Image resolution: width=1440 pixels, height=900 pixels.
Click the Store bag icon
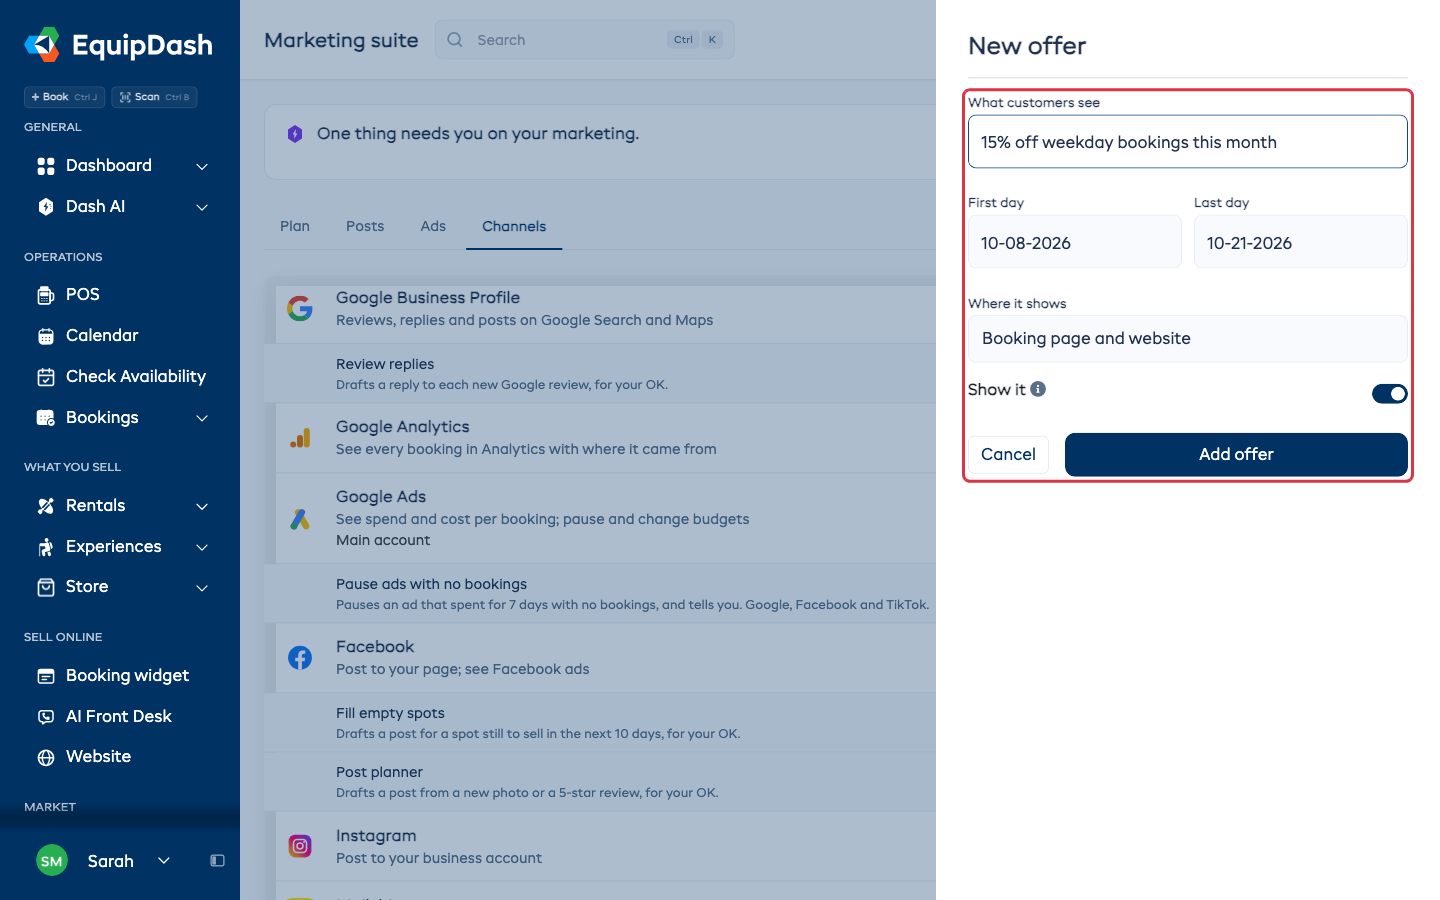46,587
